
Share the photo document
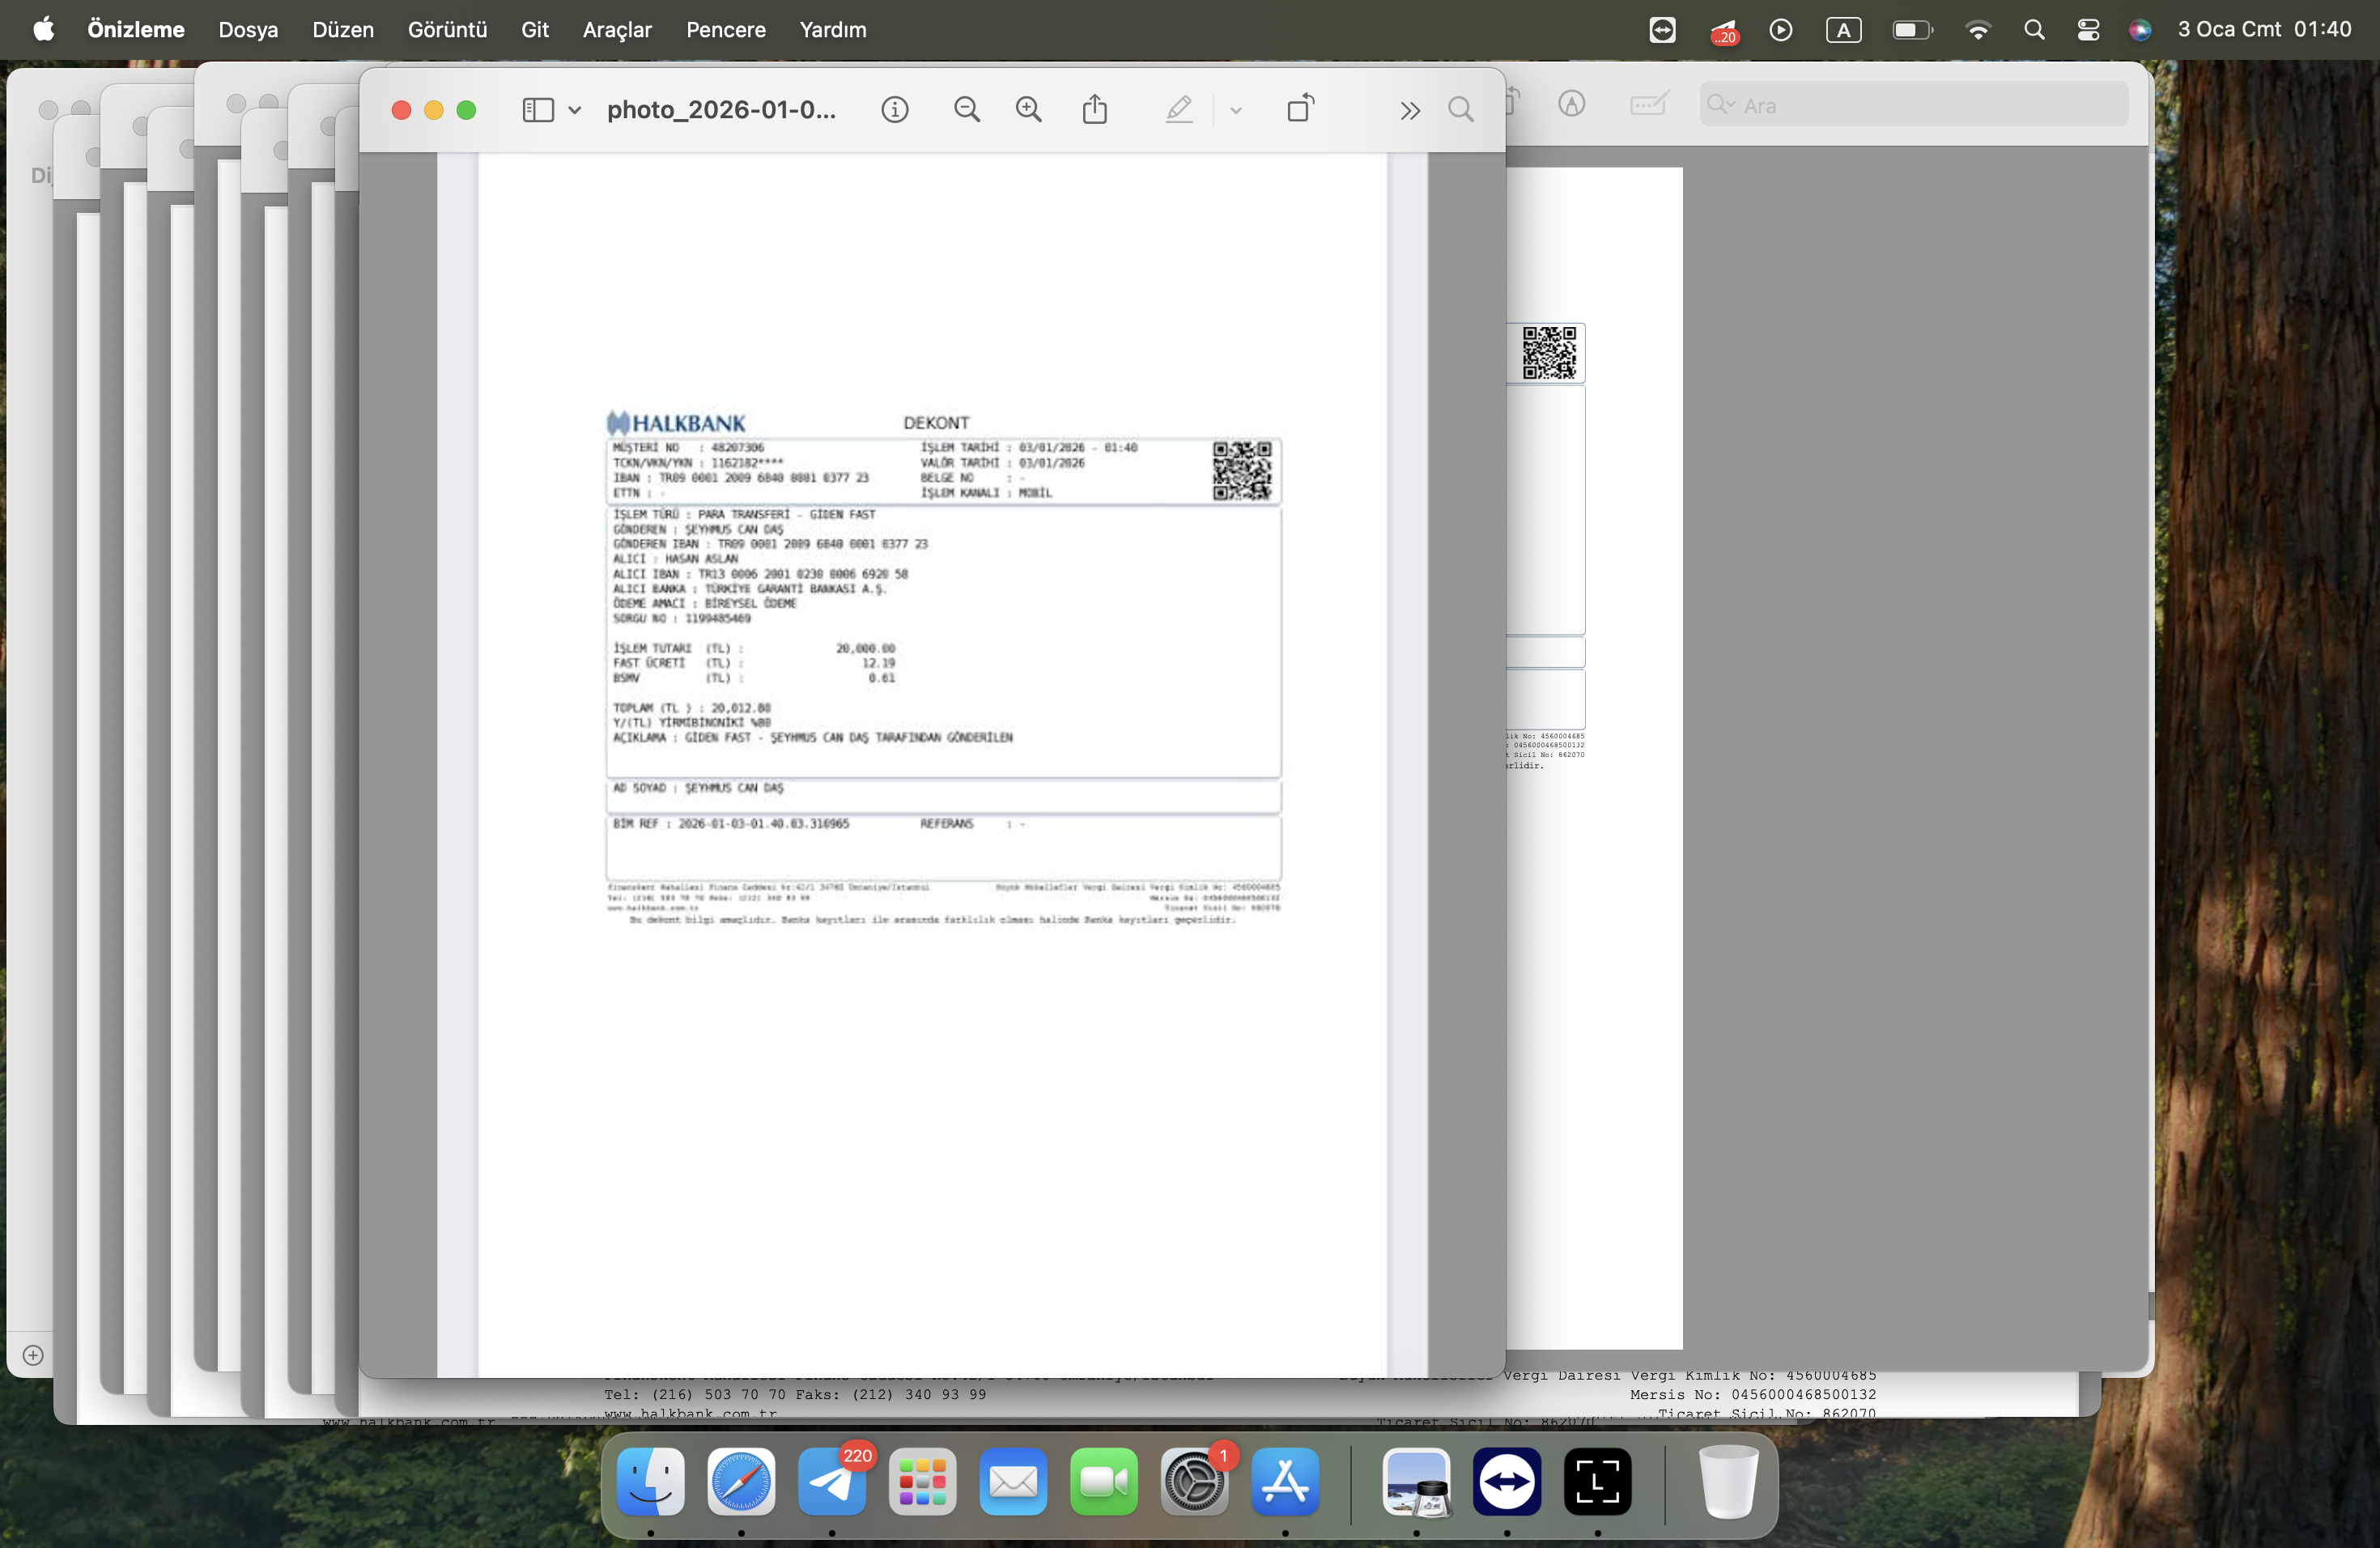pos(1095,109)
